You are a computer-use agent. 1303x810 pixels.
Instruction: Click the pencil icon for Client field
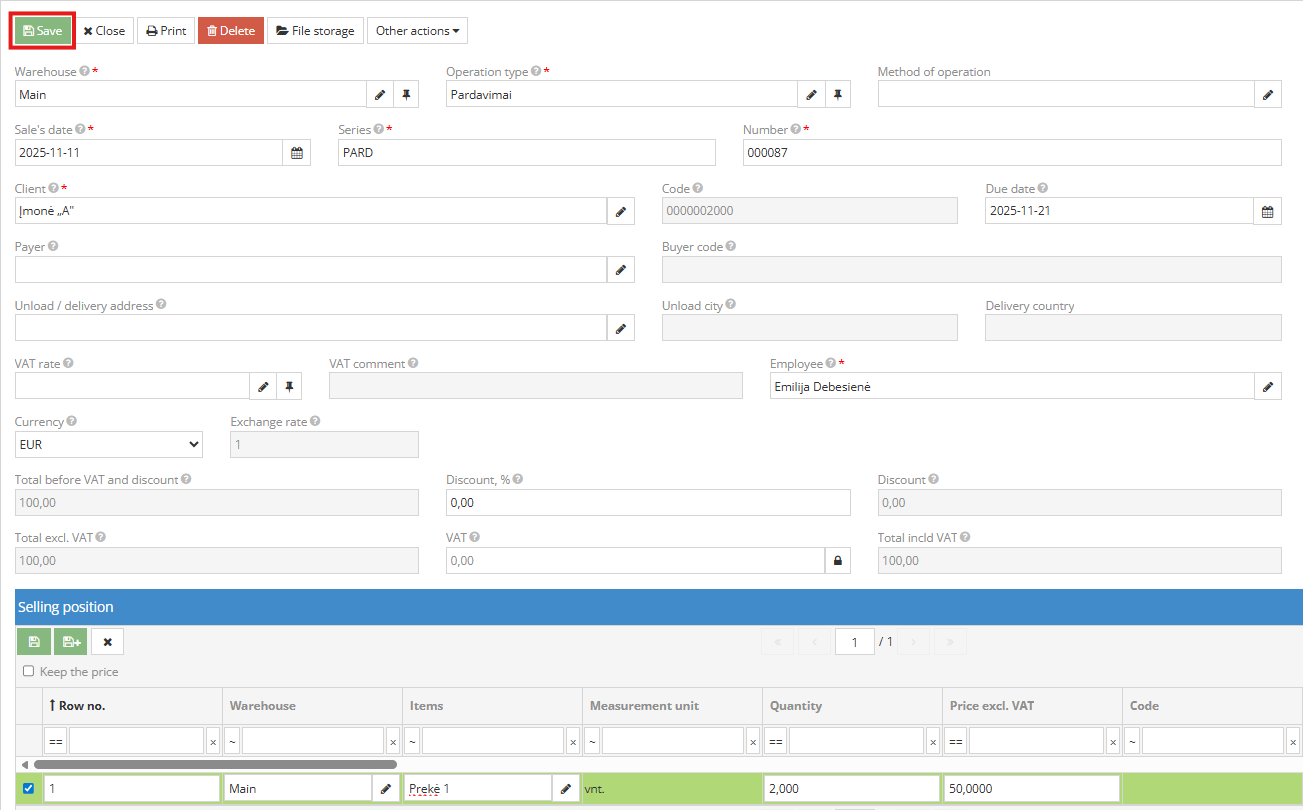point(620,211)
